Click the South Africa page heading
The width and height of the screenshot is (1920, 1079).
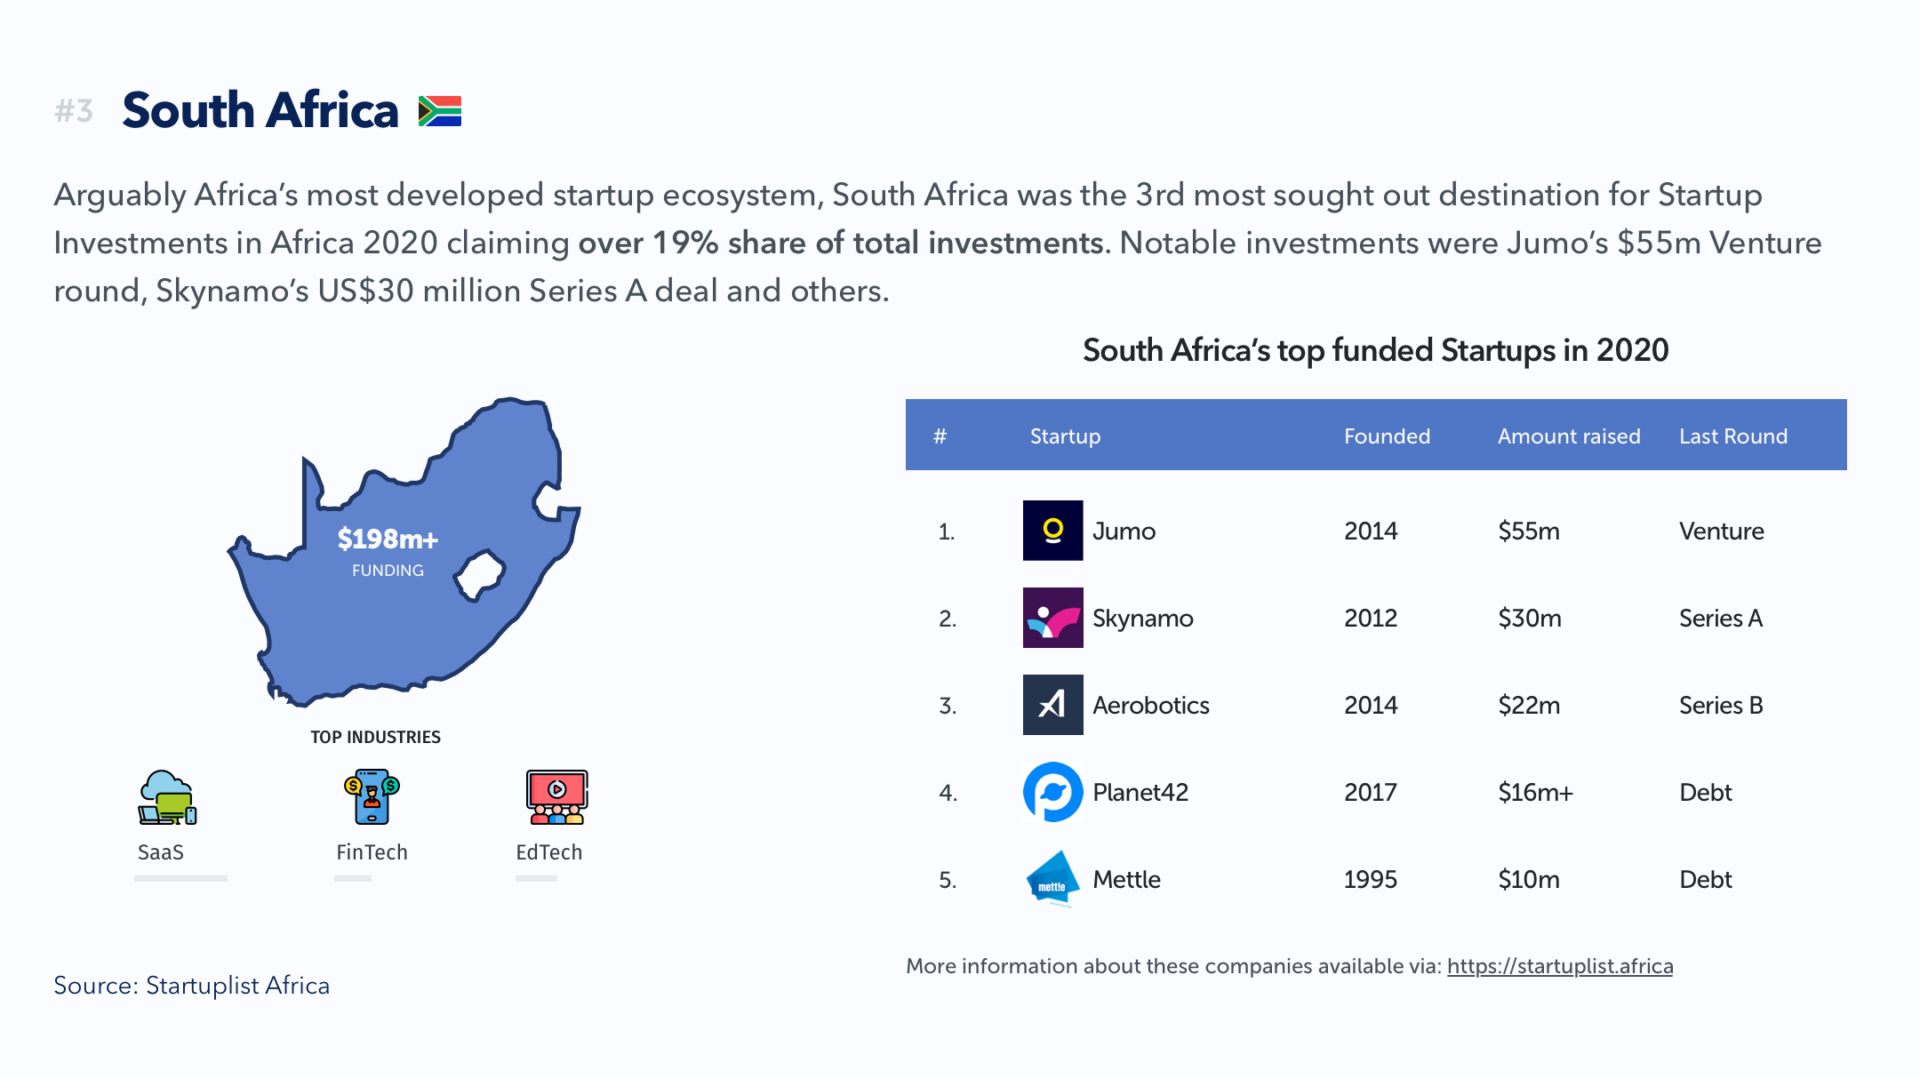coord(260,110)
